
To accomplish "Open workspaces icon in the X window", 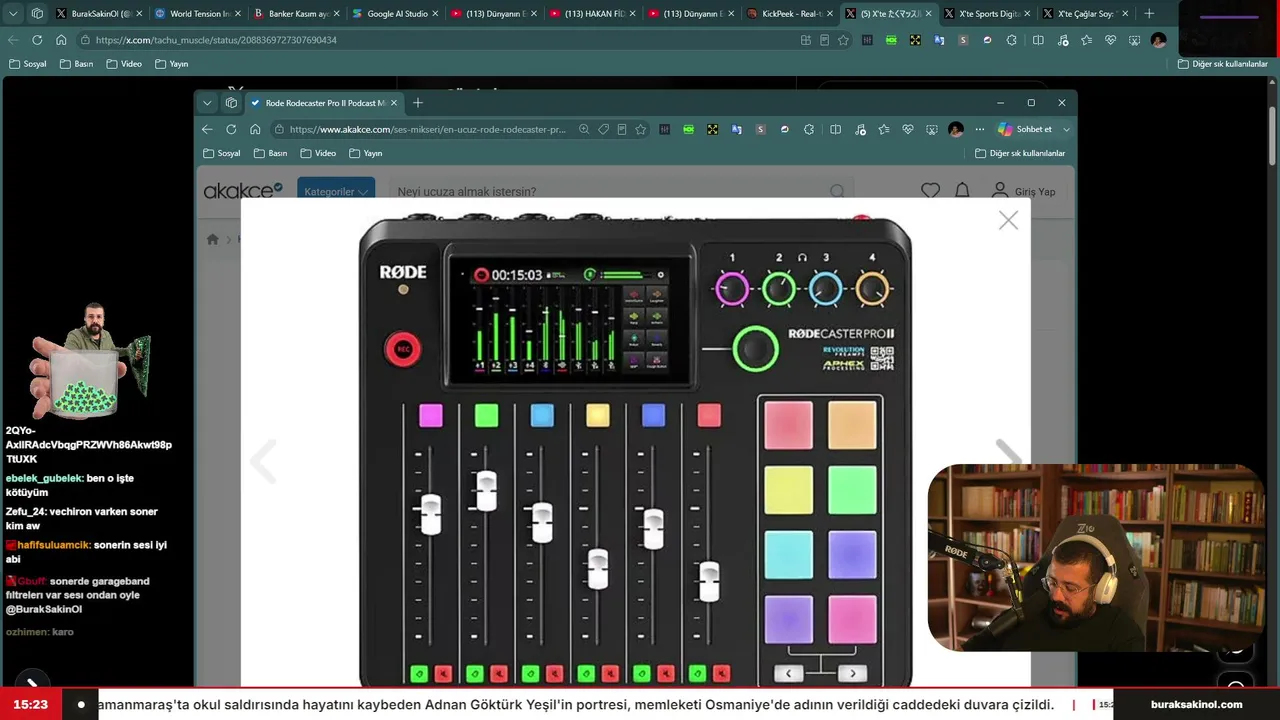I will coord(37,14).
